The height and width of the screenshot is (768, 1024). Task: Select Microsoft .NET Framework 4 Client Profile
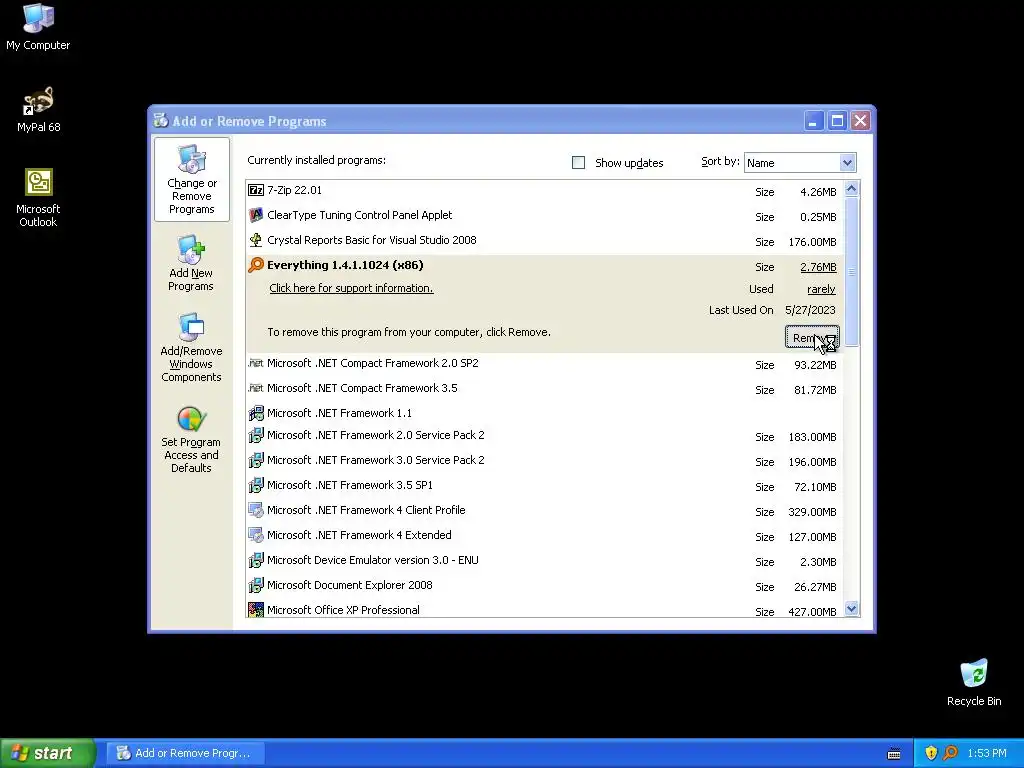(x=545, y=511)
